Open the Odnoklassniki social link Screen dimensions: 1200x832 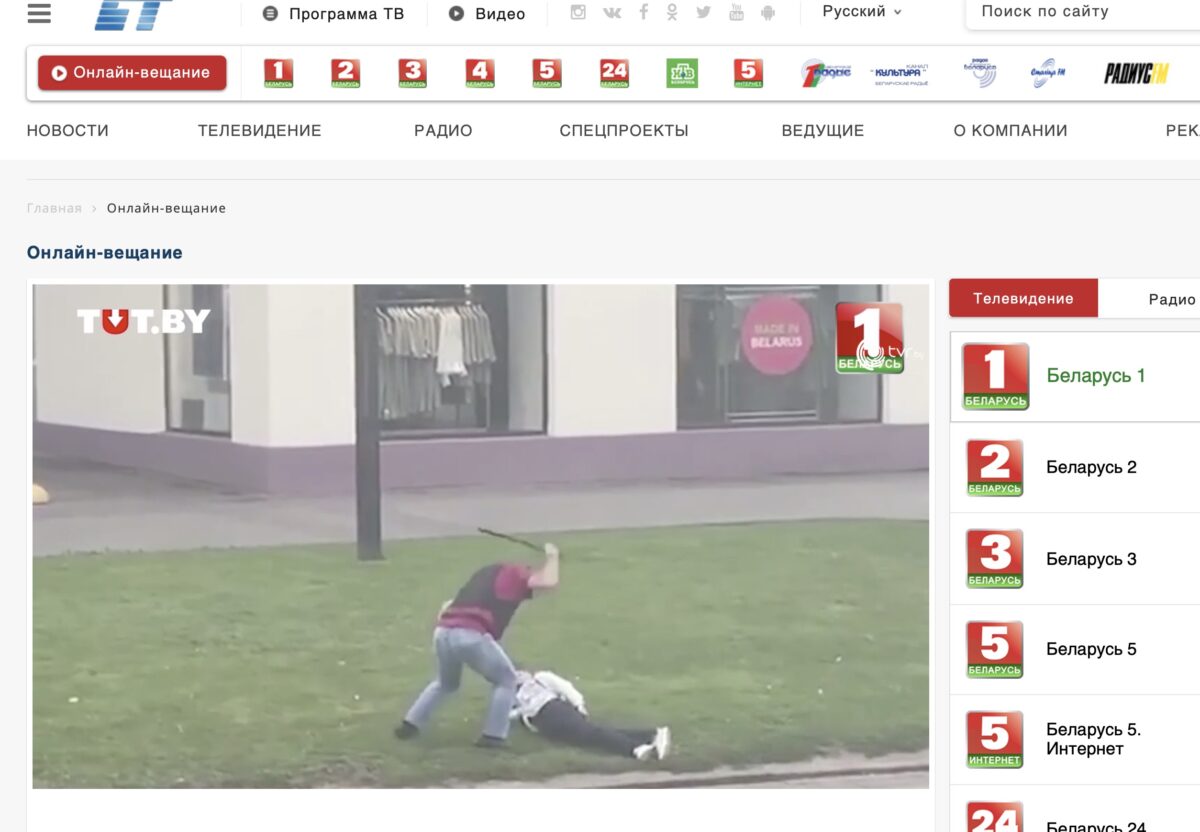672,12
